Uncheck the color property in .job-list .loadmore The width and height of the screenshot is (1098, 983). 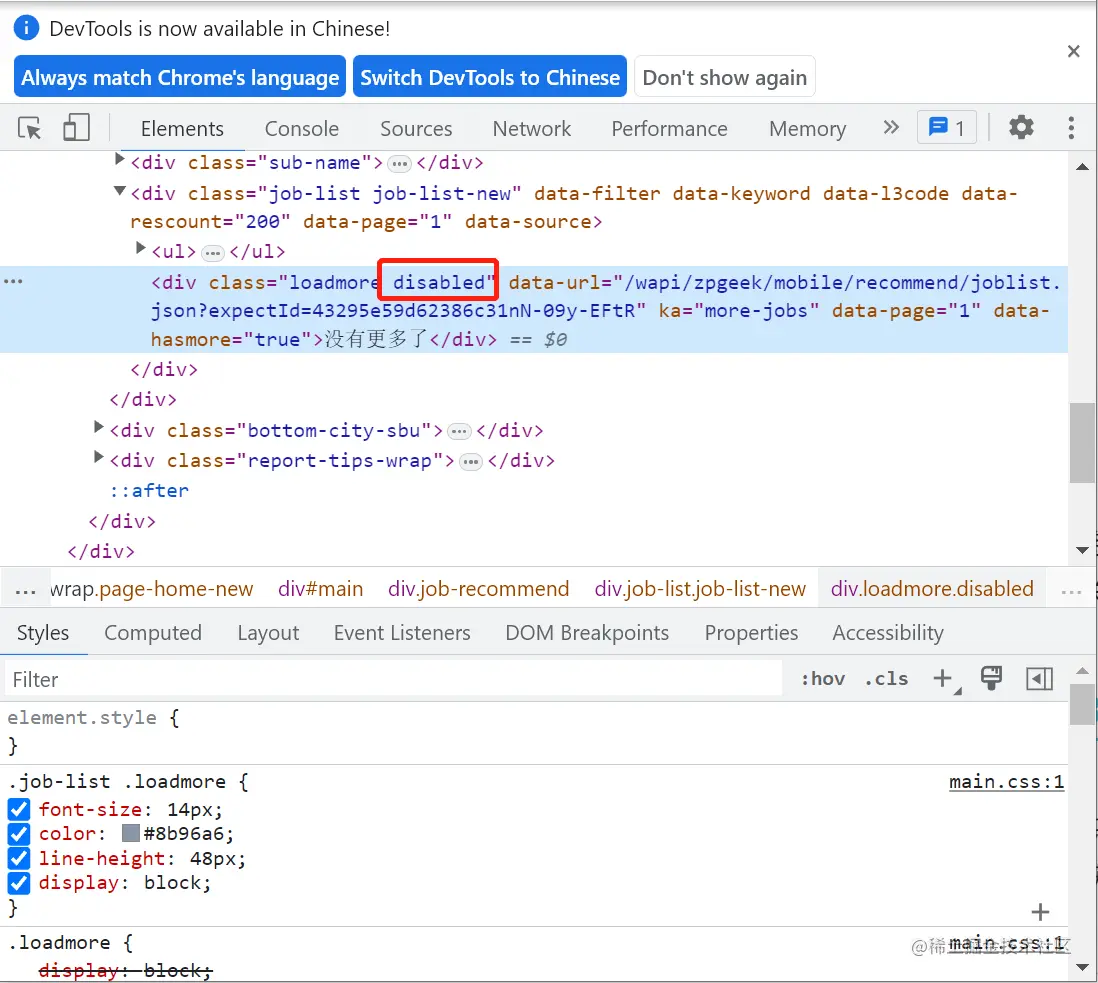(x=18, y=833)
